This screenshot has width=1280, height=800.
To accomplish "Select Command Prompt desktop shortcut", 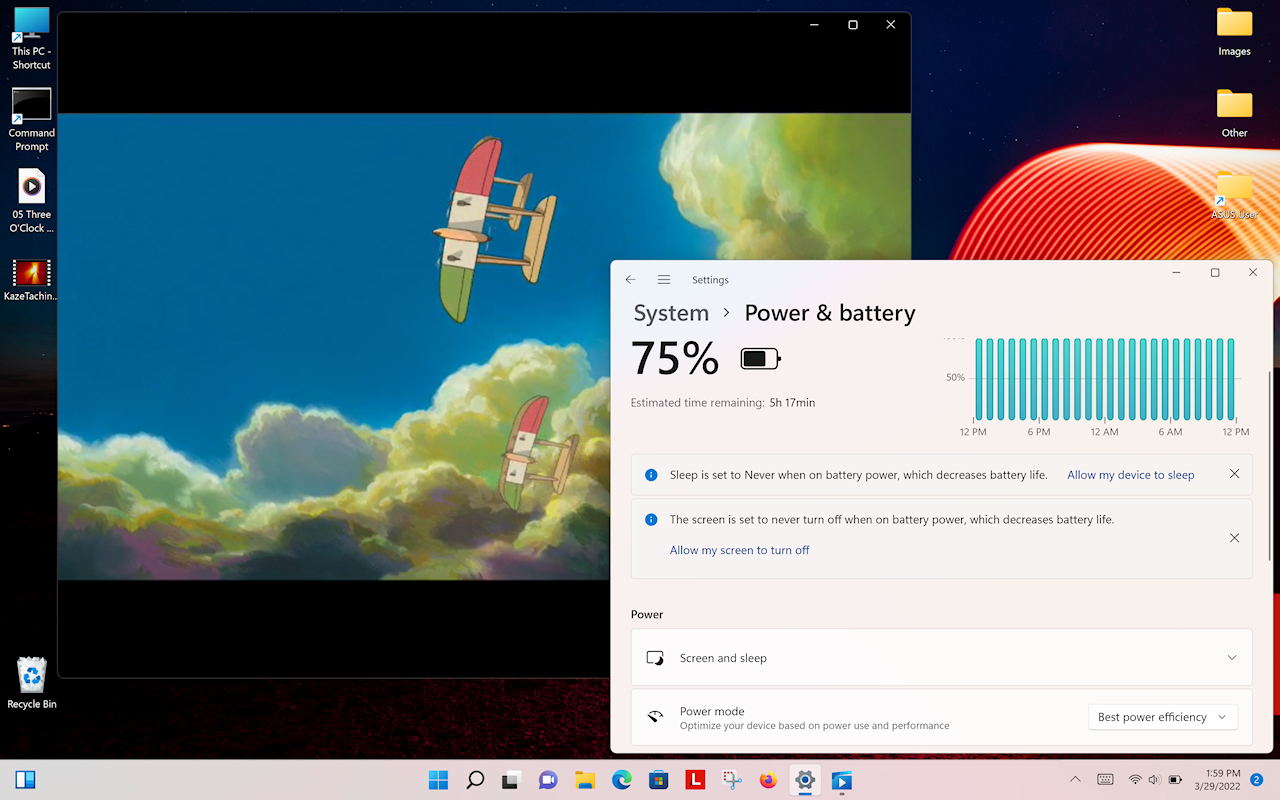I will (31, 120).
